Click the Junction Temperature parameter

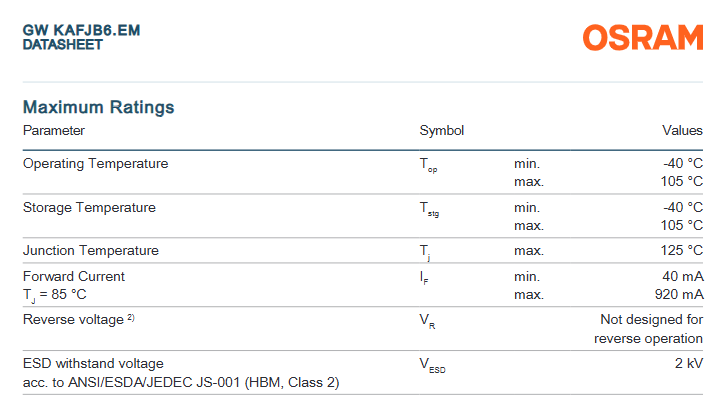coord(91,250)
